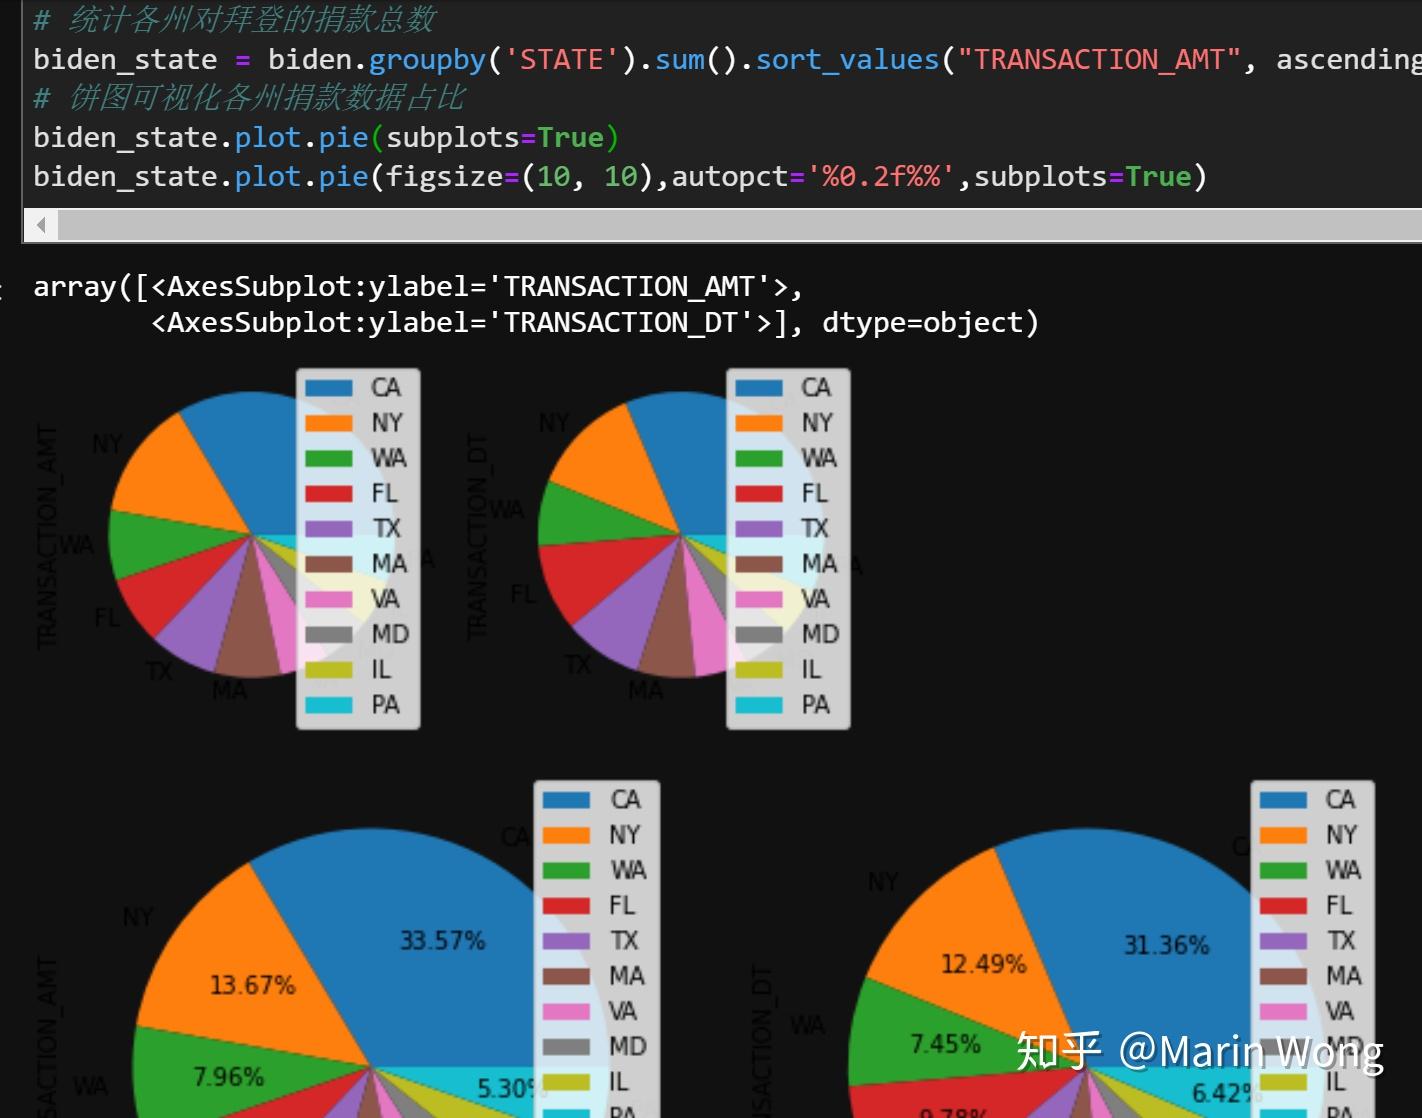Click red FL swatch in legend beside 33.57% pie

(566, 906)
